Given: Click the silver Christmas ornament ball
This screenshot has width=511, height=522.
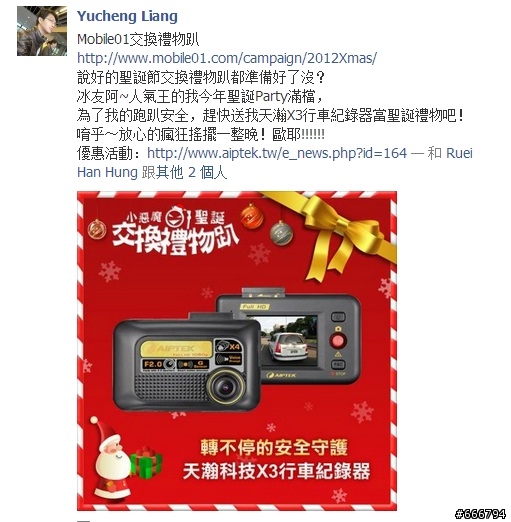Looking at the screenshot, I should (281, 233).
